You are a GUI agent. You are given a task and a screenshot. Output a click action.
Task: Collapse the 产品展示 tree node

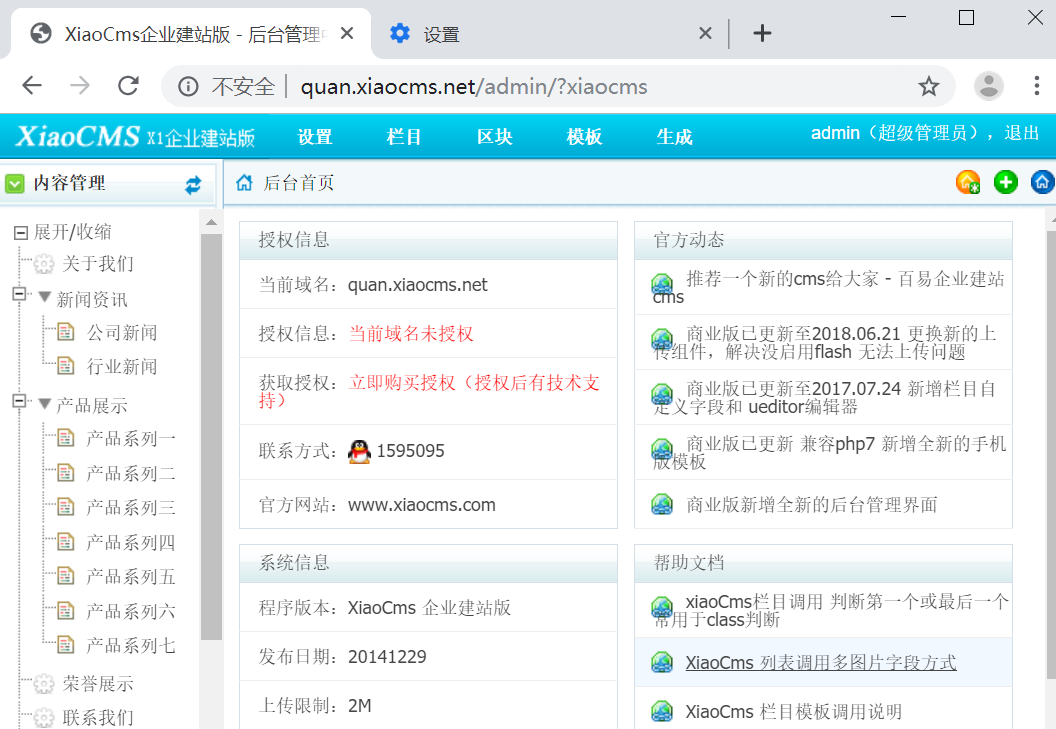point(19,402)
